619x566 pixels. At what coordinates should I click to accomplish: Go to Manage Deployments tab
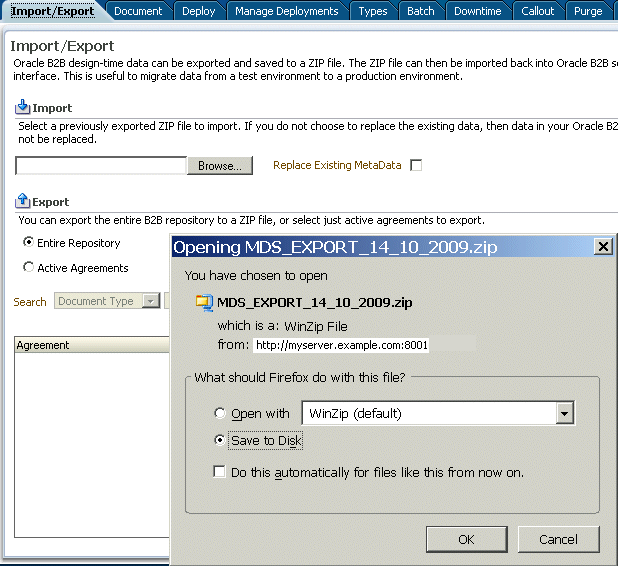(x=287, y=11)
